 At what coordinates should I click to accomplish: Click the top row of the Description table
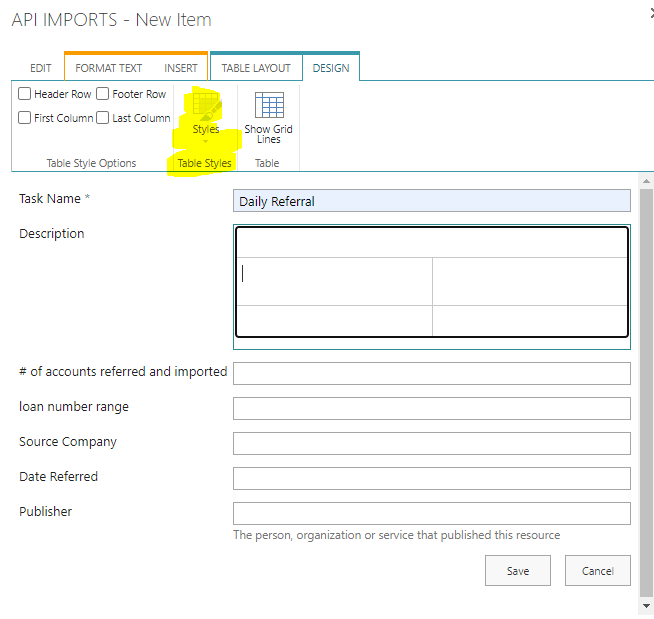pyautogui.click(x=432, y=243)
